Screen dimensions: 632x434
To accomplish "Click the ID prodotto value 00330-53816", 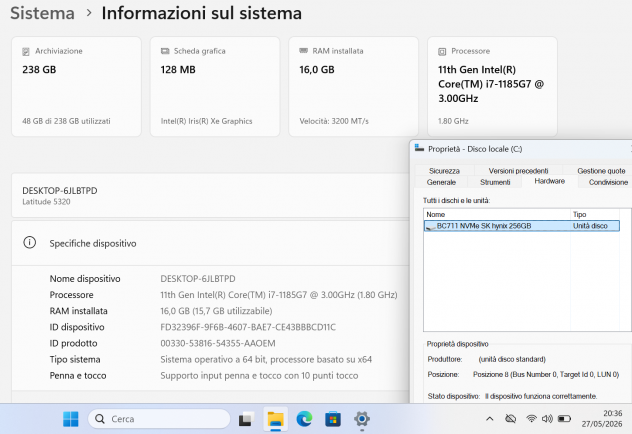I will coord(218,343).
